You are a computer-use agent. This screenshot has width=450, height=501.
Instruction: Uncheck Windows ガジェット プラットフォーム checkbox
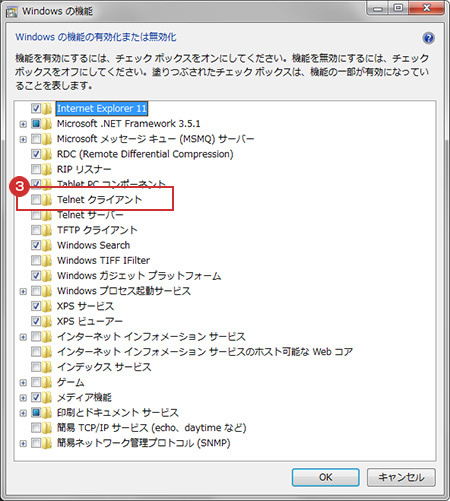pos(36,275)
